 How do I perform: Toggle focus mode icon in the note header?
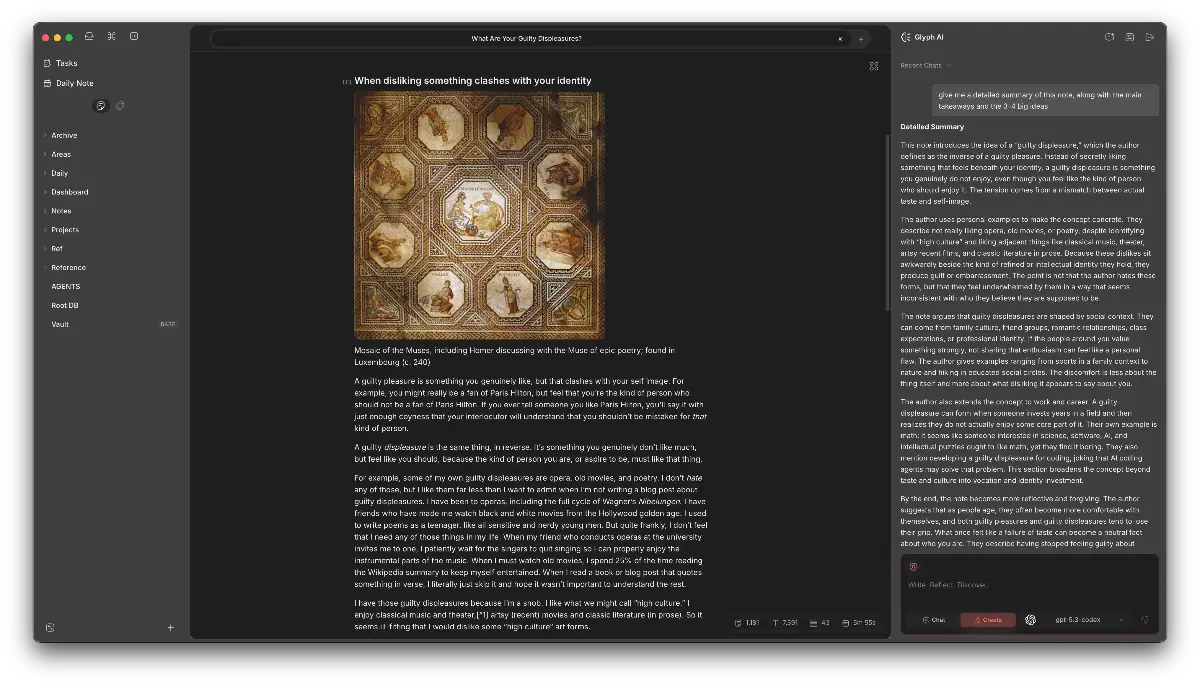click(x=874, y=65)
